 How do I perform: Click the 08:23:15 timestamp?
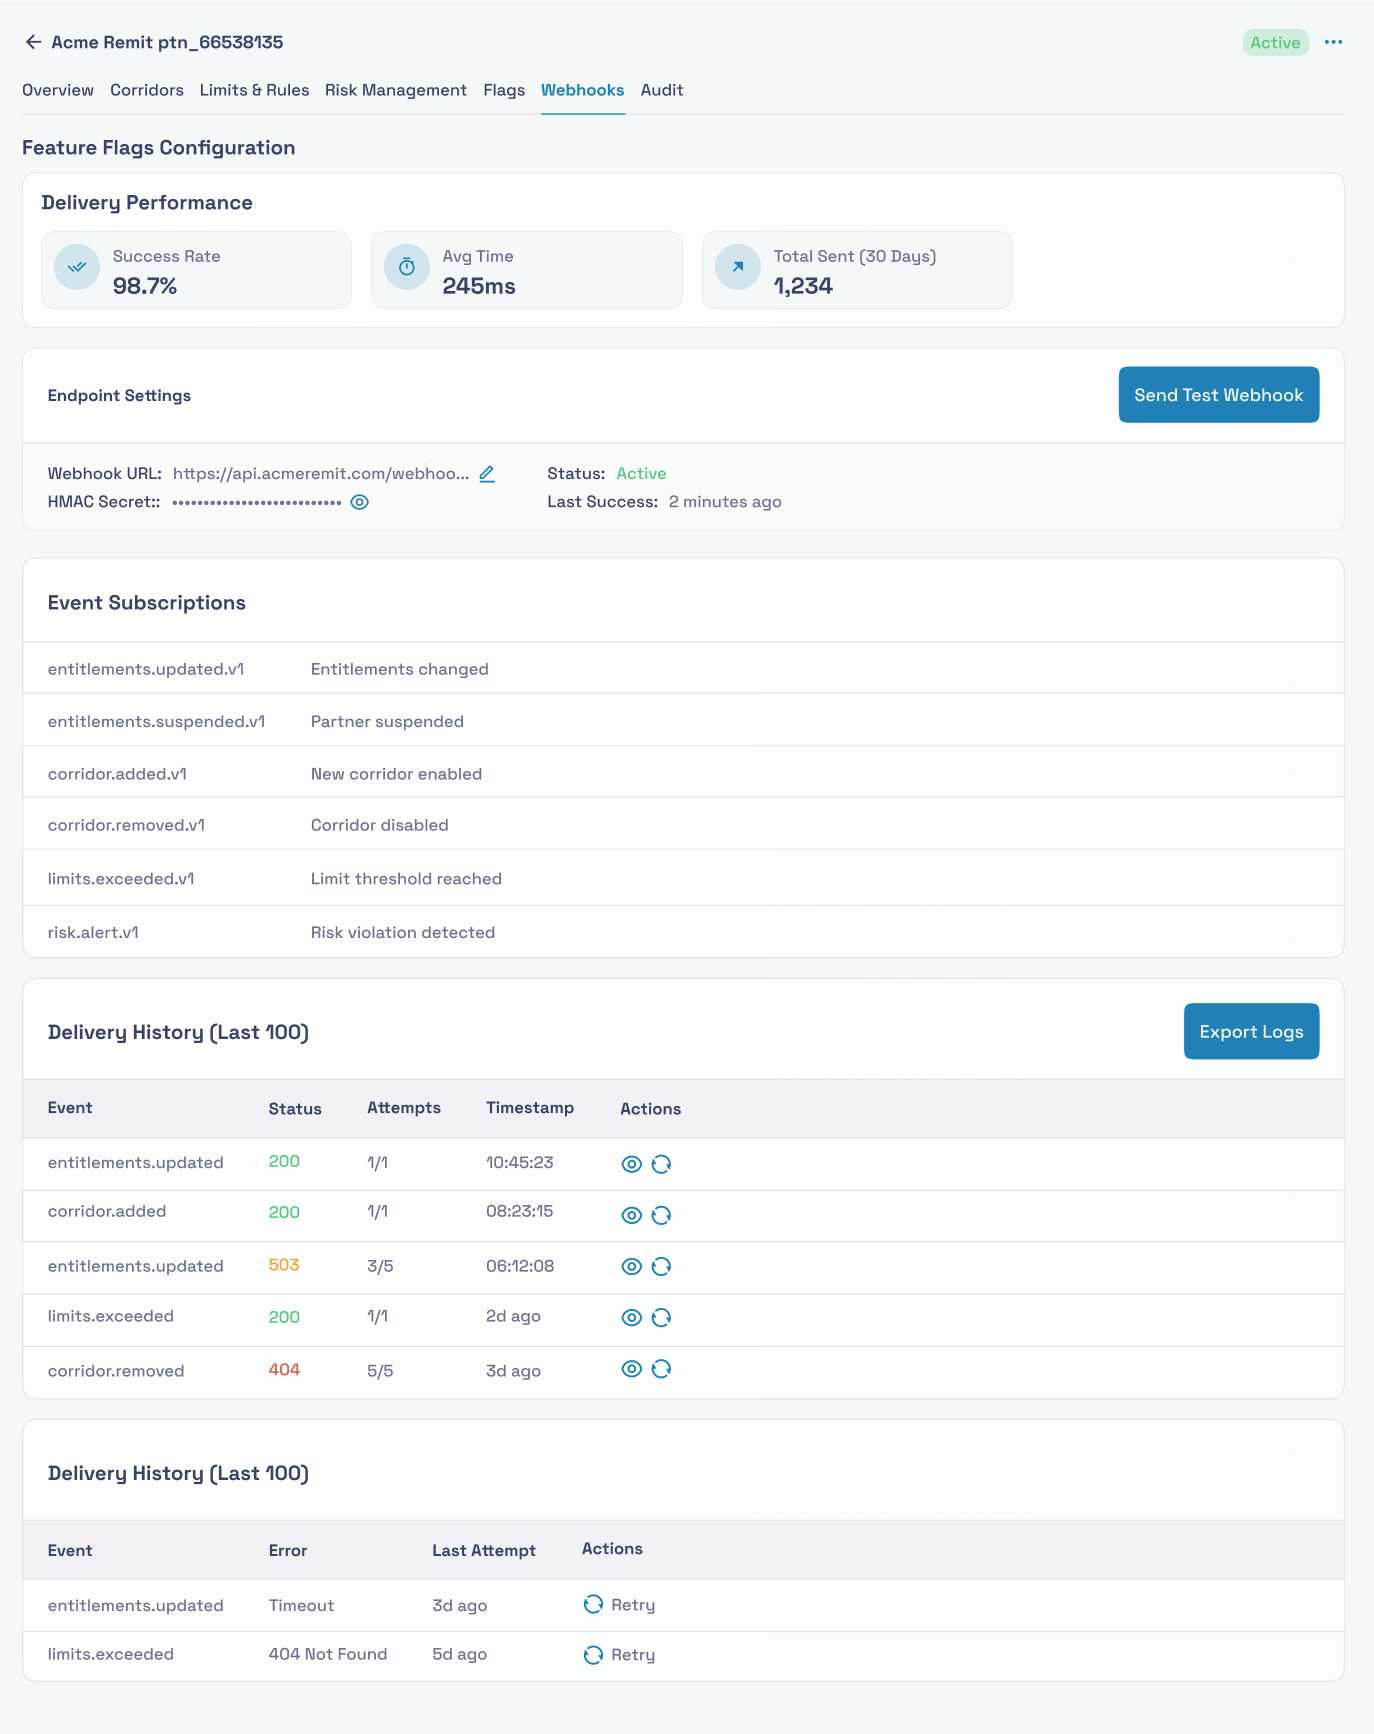[x=519, y=1211]
